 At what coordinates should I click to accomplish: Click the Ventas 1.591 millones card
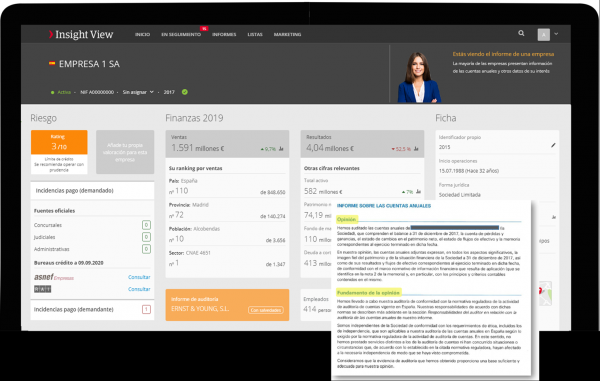(227, 144)
